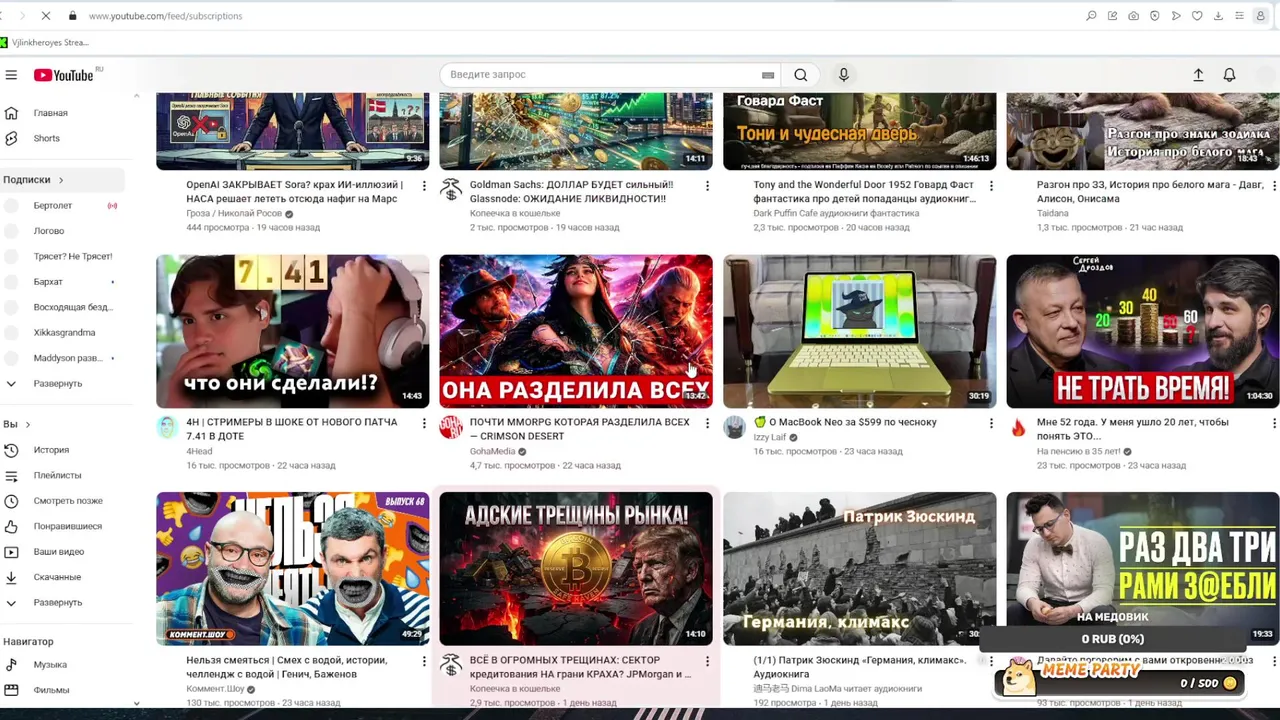Open options menu for OpenAI ЗАКРЫВАЕТ Sora video
Viewport: 1280px width, 720px height.
(424, 186)
